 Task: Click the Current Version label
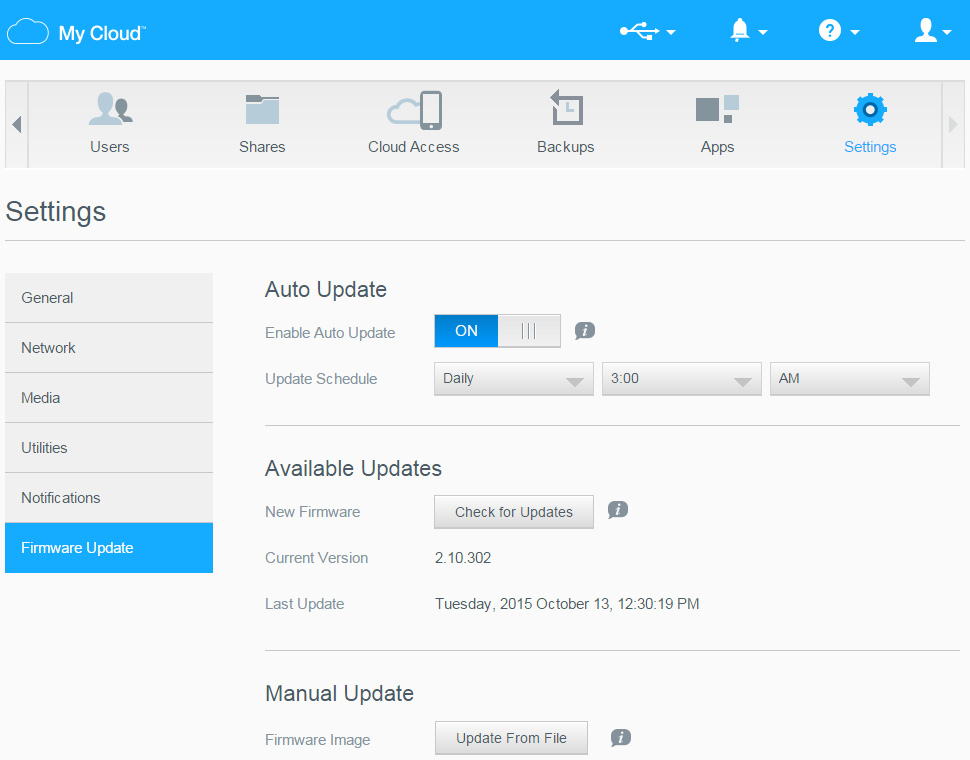tap(317, 558)
